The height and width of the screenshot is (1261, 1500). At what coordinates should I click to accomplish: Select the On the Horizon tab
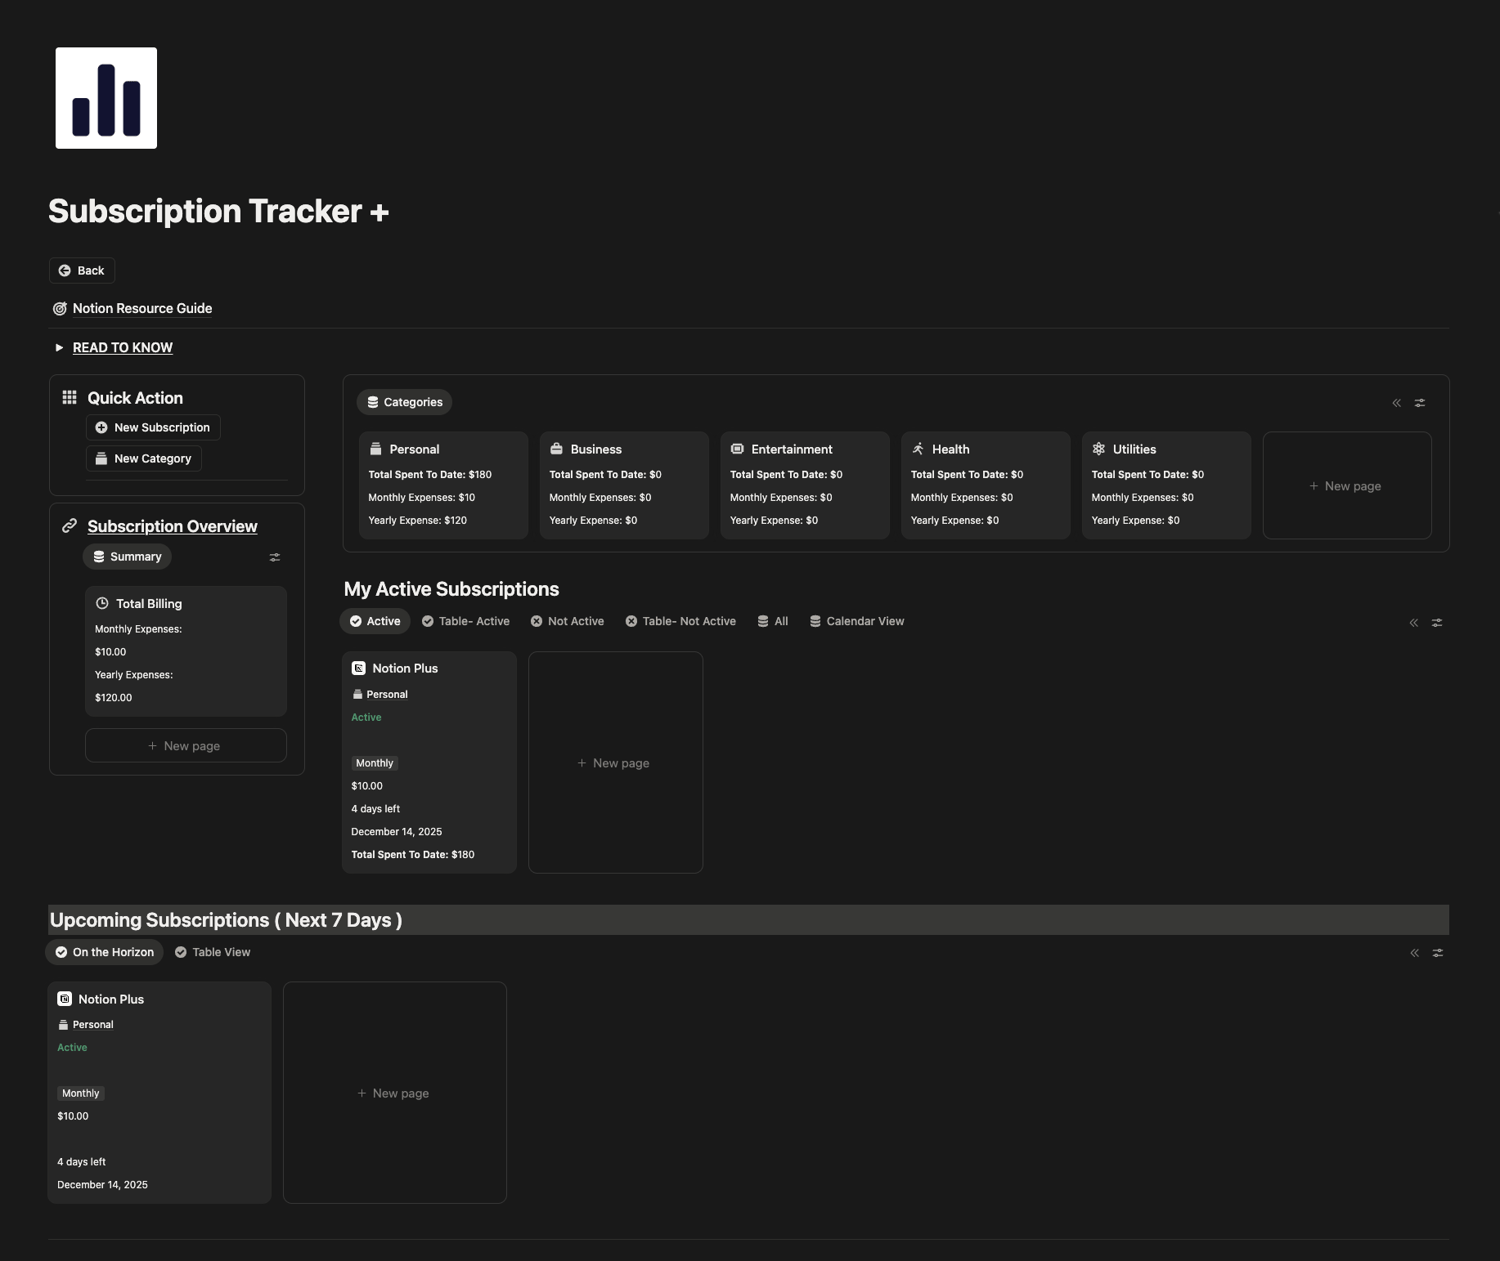(104, 952)
